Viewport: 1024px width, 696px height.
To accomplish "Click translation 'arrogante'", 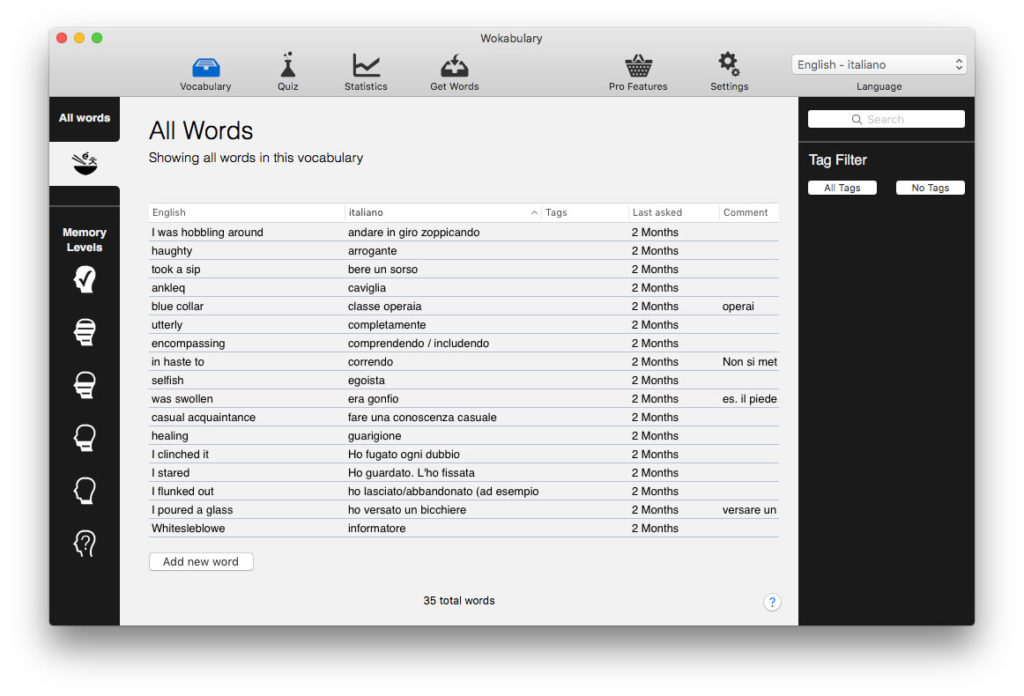I will tap(372, 251).
